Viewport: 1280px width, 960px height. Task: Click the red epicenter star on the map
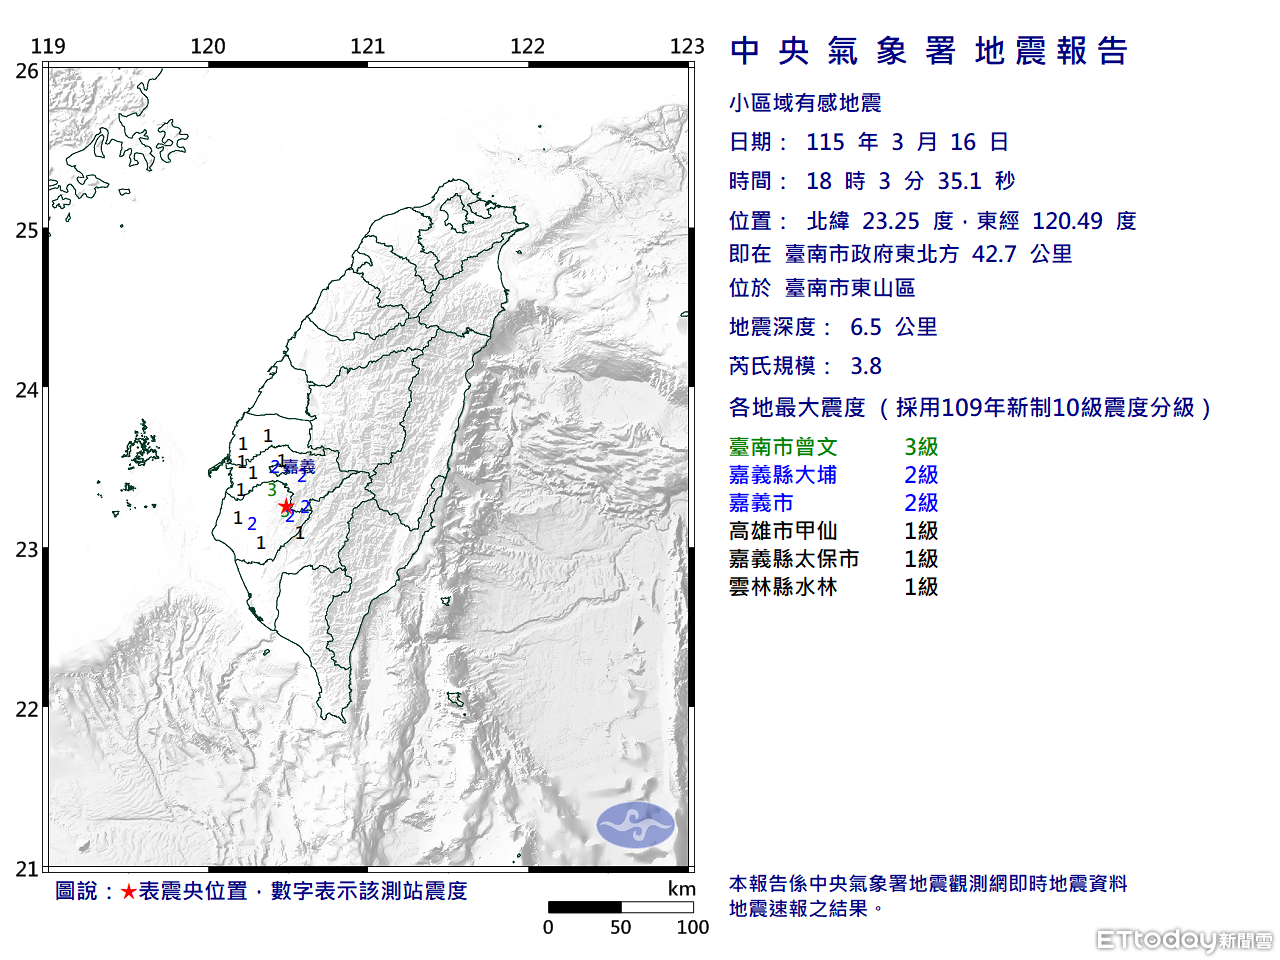[286, 506]
